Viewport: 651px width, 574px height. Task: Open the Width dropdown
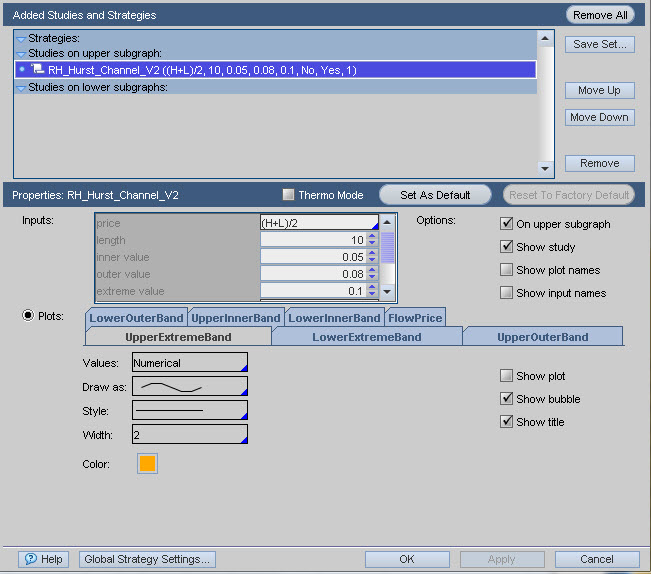coord(190,434)
